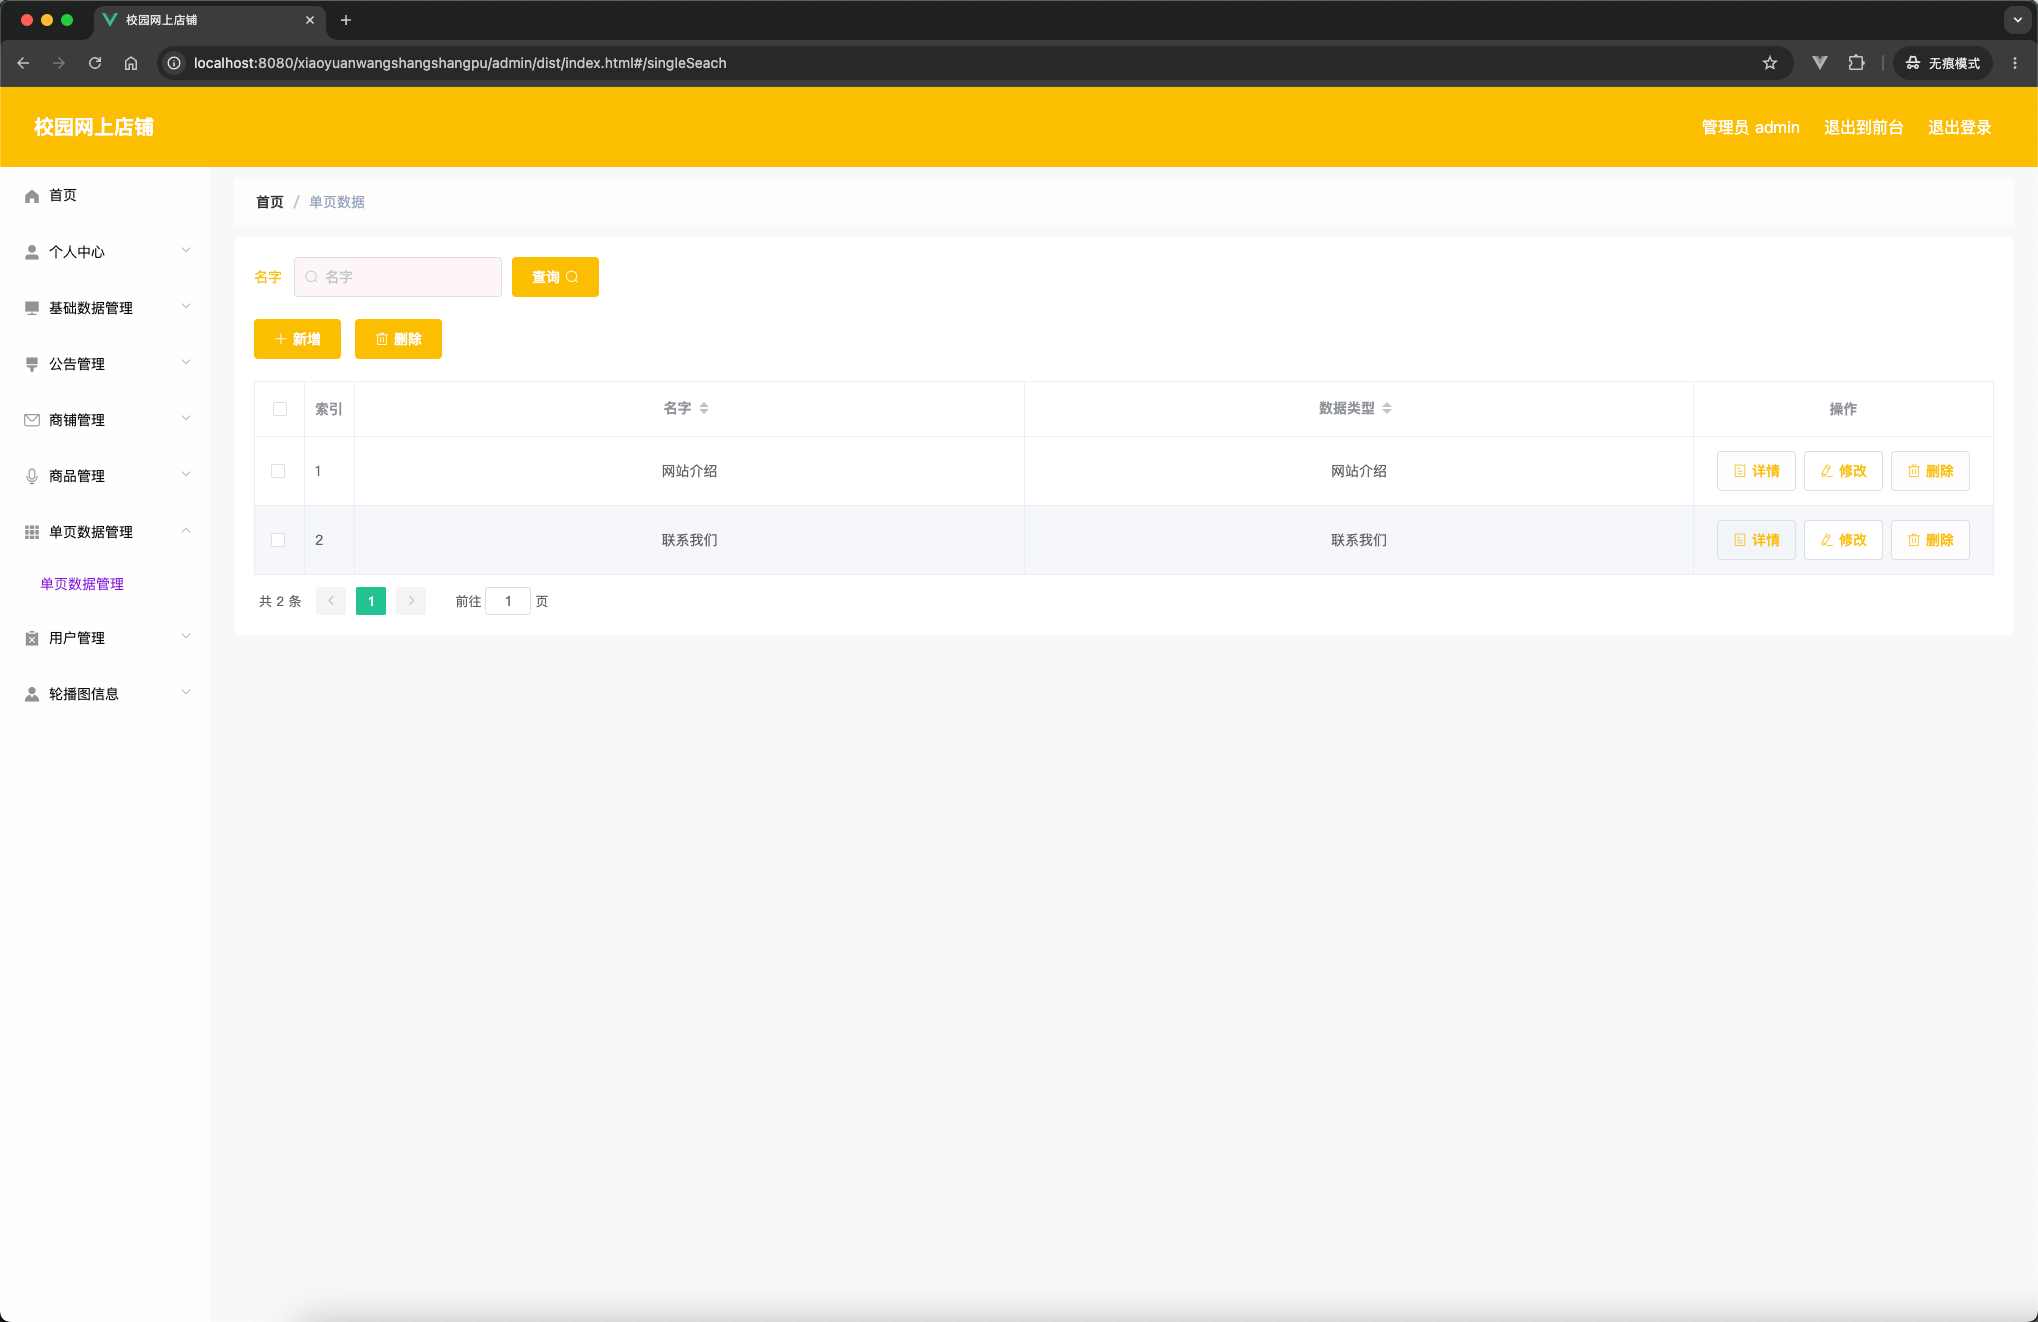Image resolution: width=2038 pixels, height=1322 pixels.
Task: Click the 无痕模式 incognito indicator
Action: pyautogui.click(x=1942, y=63)
